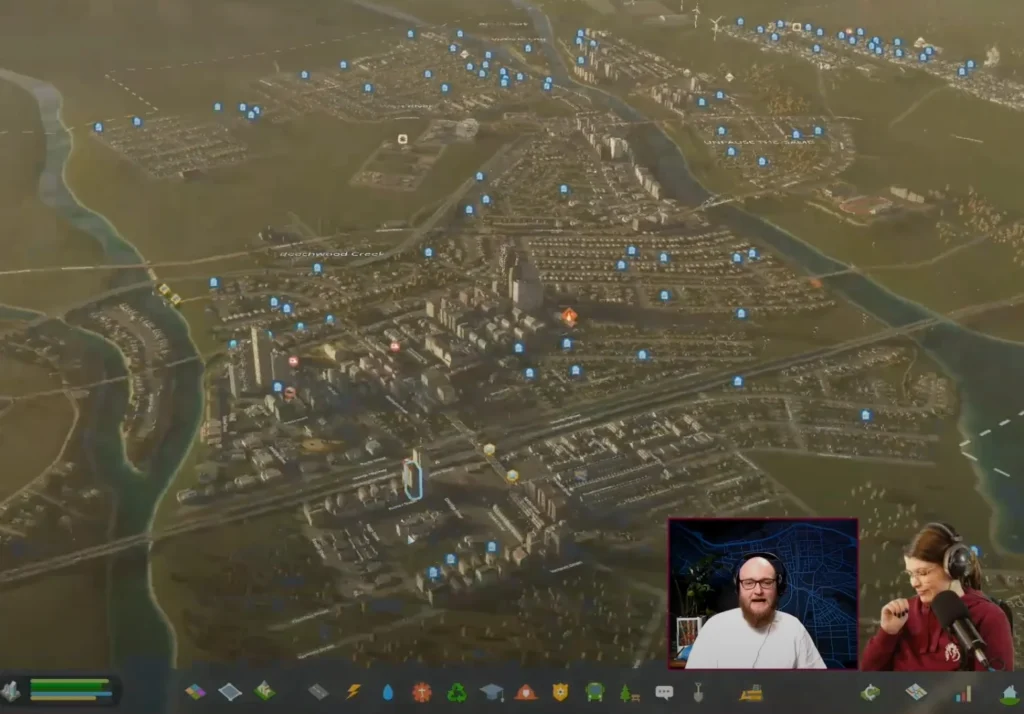The image size is (1024, 714).
Task: Open the Communications speech bubble menu
Action: coord(664,692)
